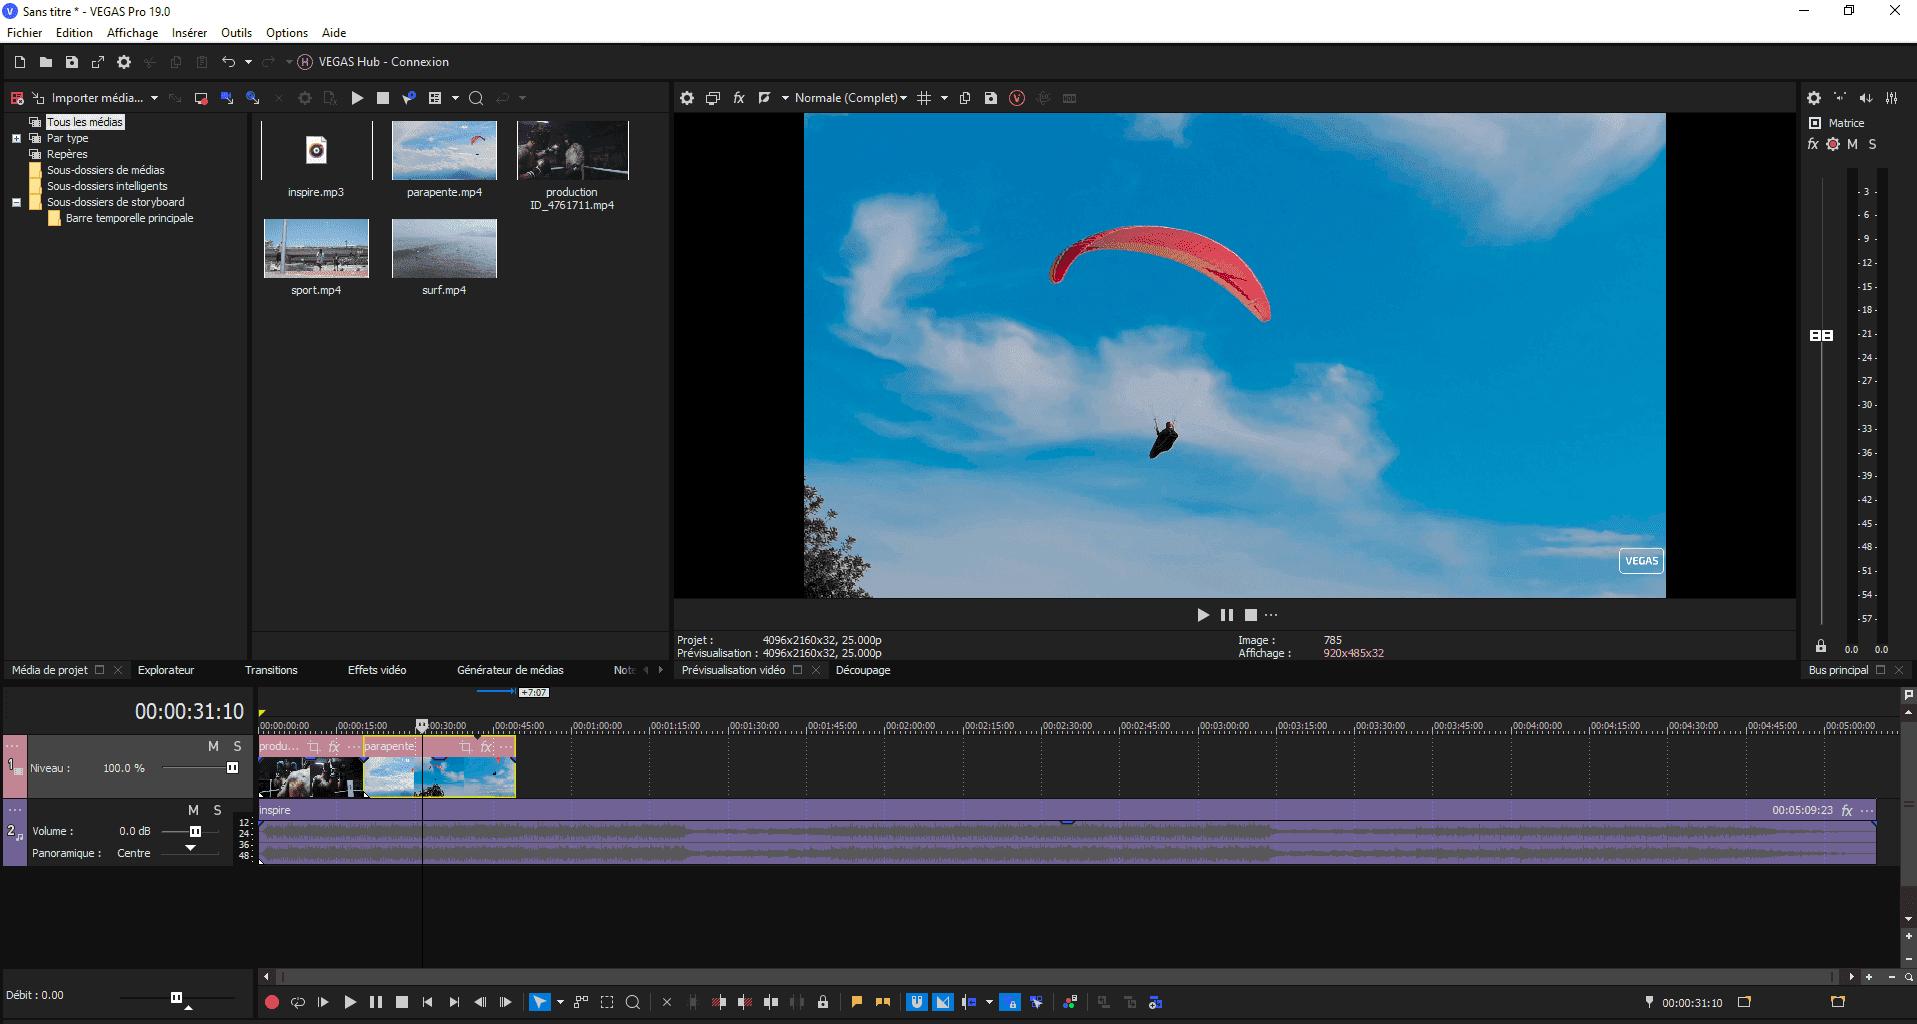Click VEGAS Hub - Connexion link
This screenshot has width=1917, height=1024.
[383, 62]
